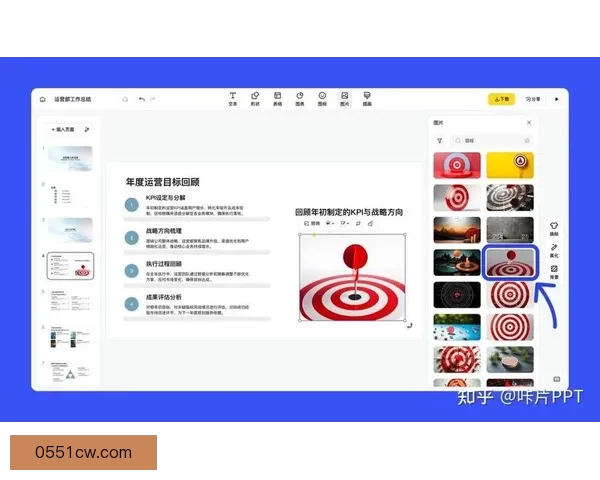Click the slide title 年度运营目标回顾
This screenshot has height=480, width=600.
163,182
